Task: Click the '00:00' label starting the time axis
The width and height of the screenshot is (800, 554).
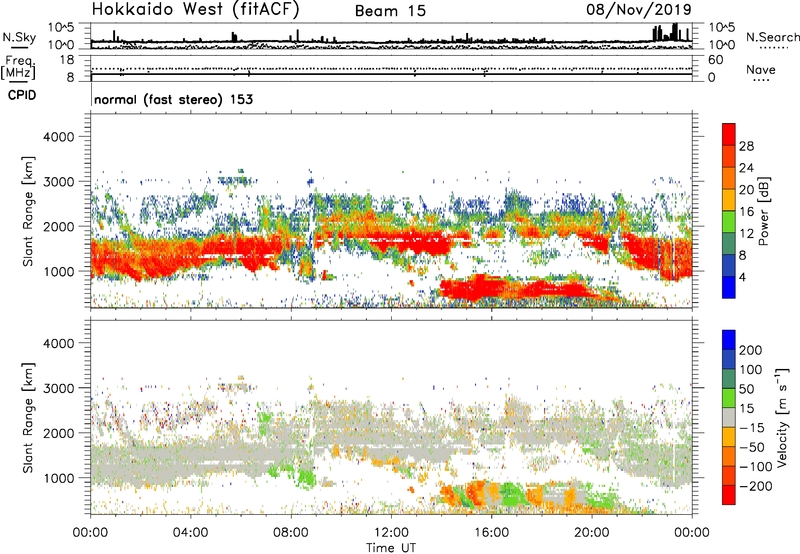Action: 90,533
